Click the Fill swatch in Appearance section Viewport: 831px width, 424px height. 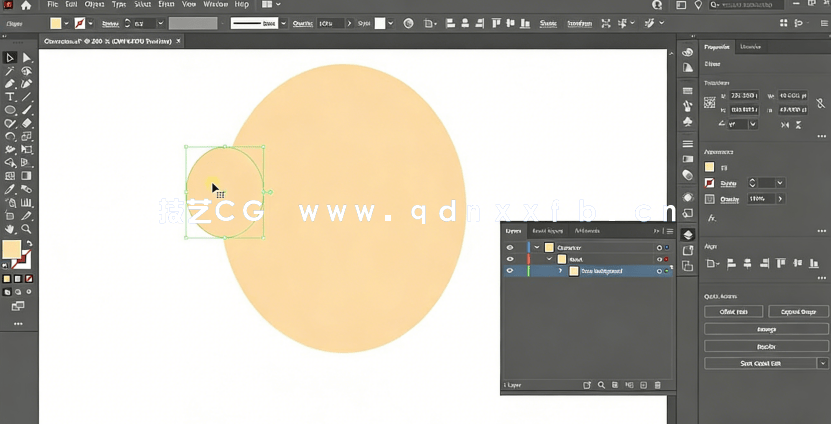(710, 168)
